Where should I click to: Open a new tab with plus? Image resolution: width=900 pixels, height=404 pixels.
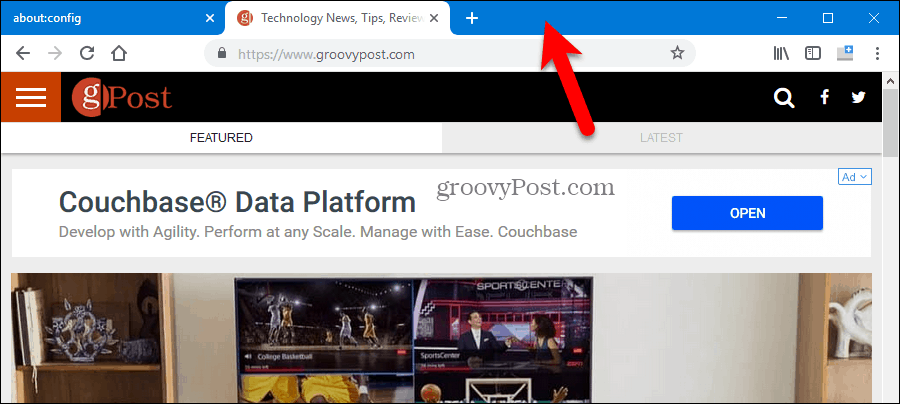coord(471,18)
